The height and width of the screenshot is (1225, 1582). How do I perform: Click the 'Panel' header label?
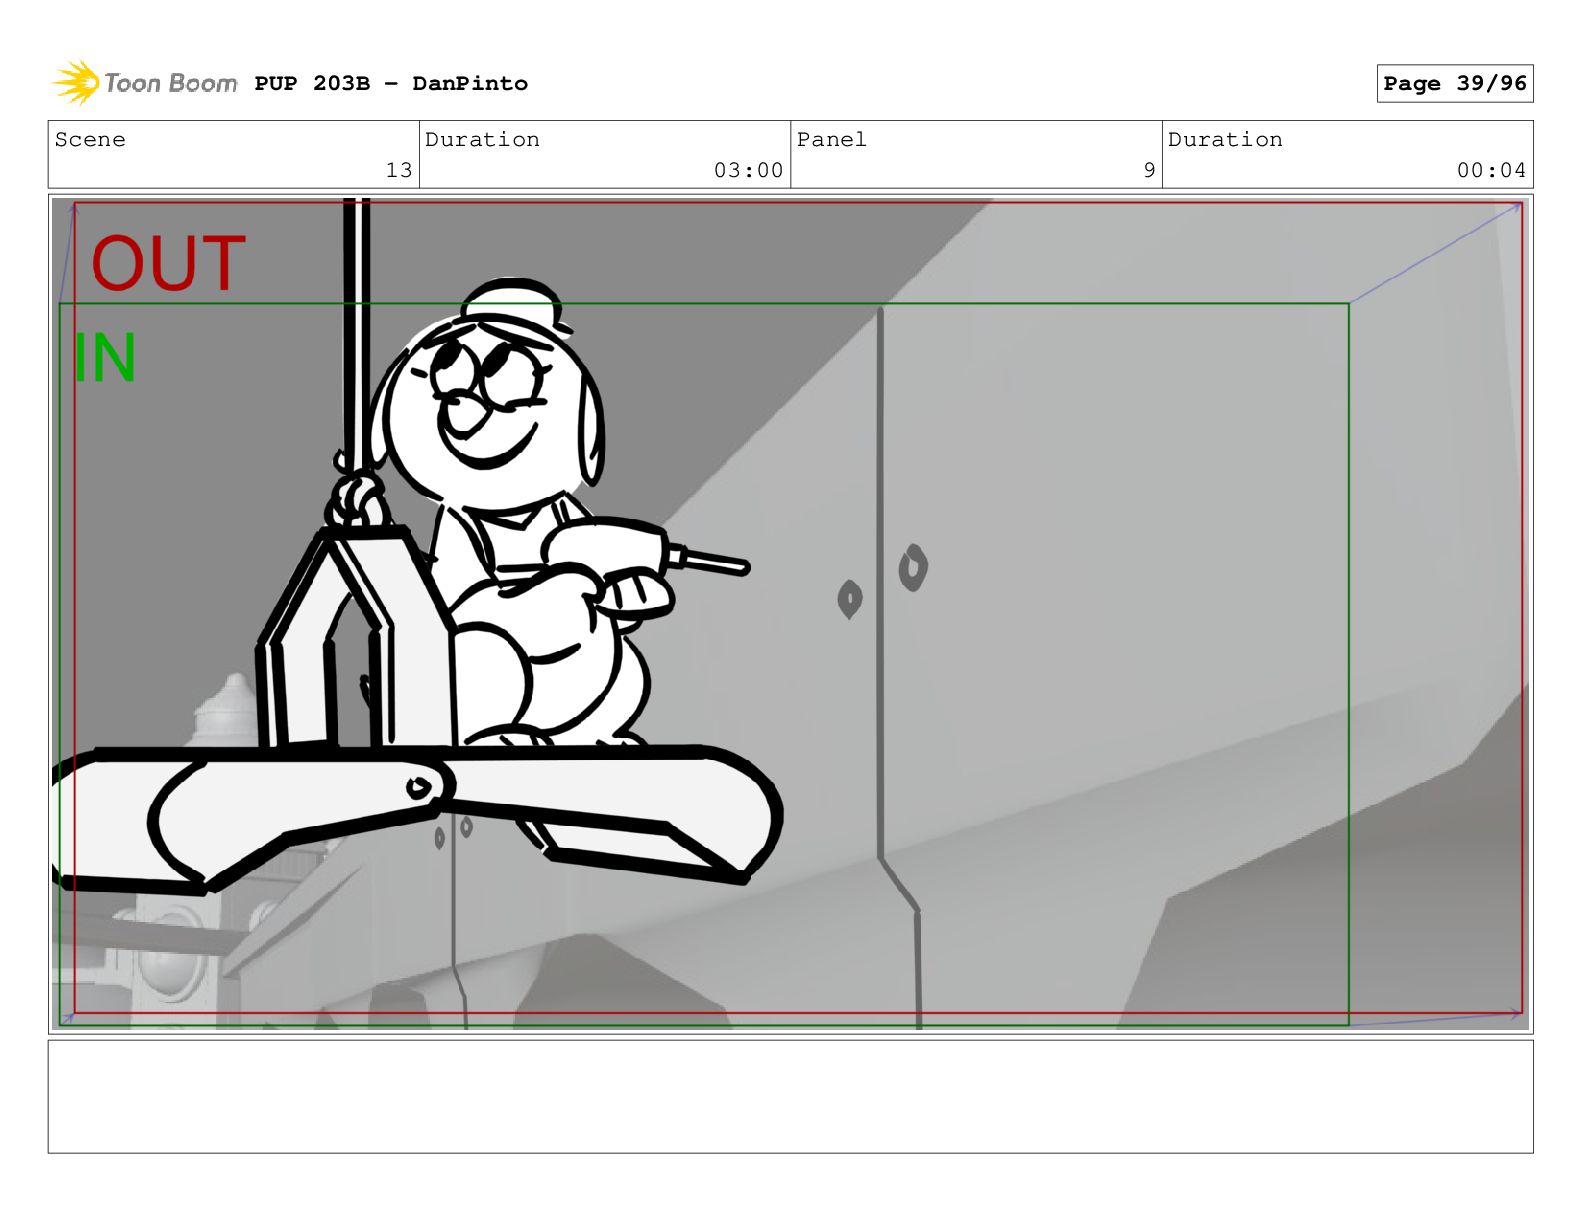coord(831,140)
